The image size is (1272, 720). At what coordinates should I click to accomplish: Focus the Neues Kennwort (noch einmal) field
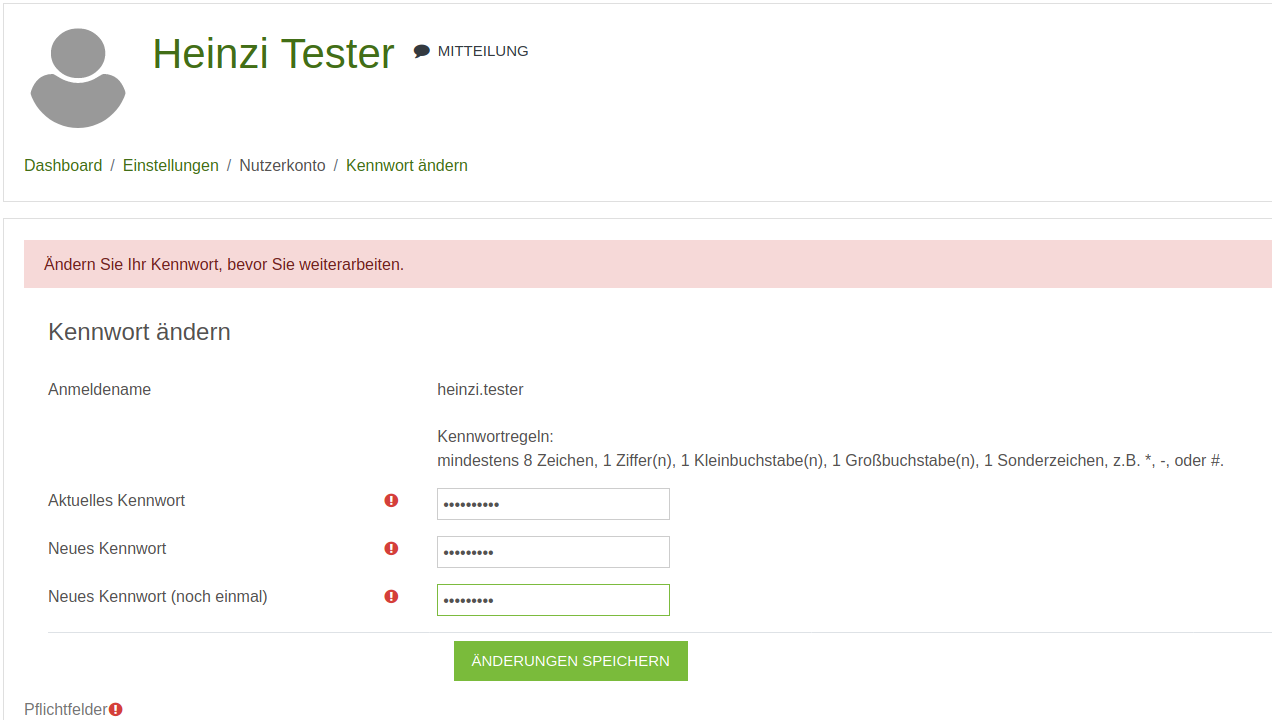(x=553, y=600)
